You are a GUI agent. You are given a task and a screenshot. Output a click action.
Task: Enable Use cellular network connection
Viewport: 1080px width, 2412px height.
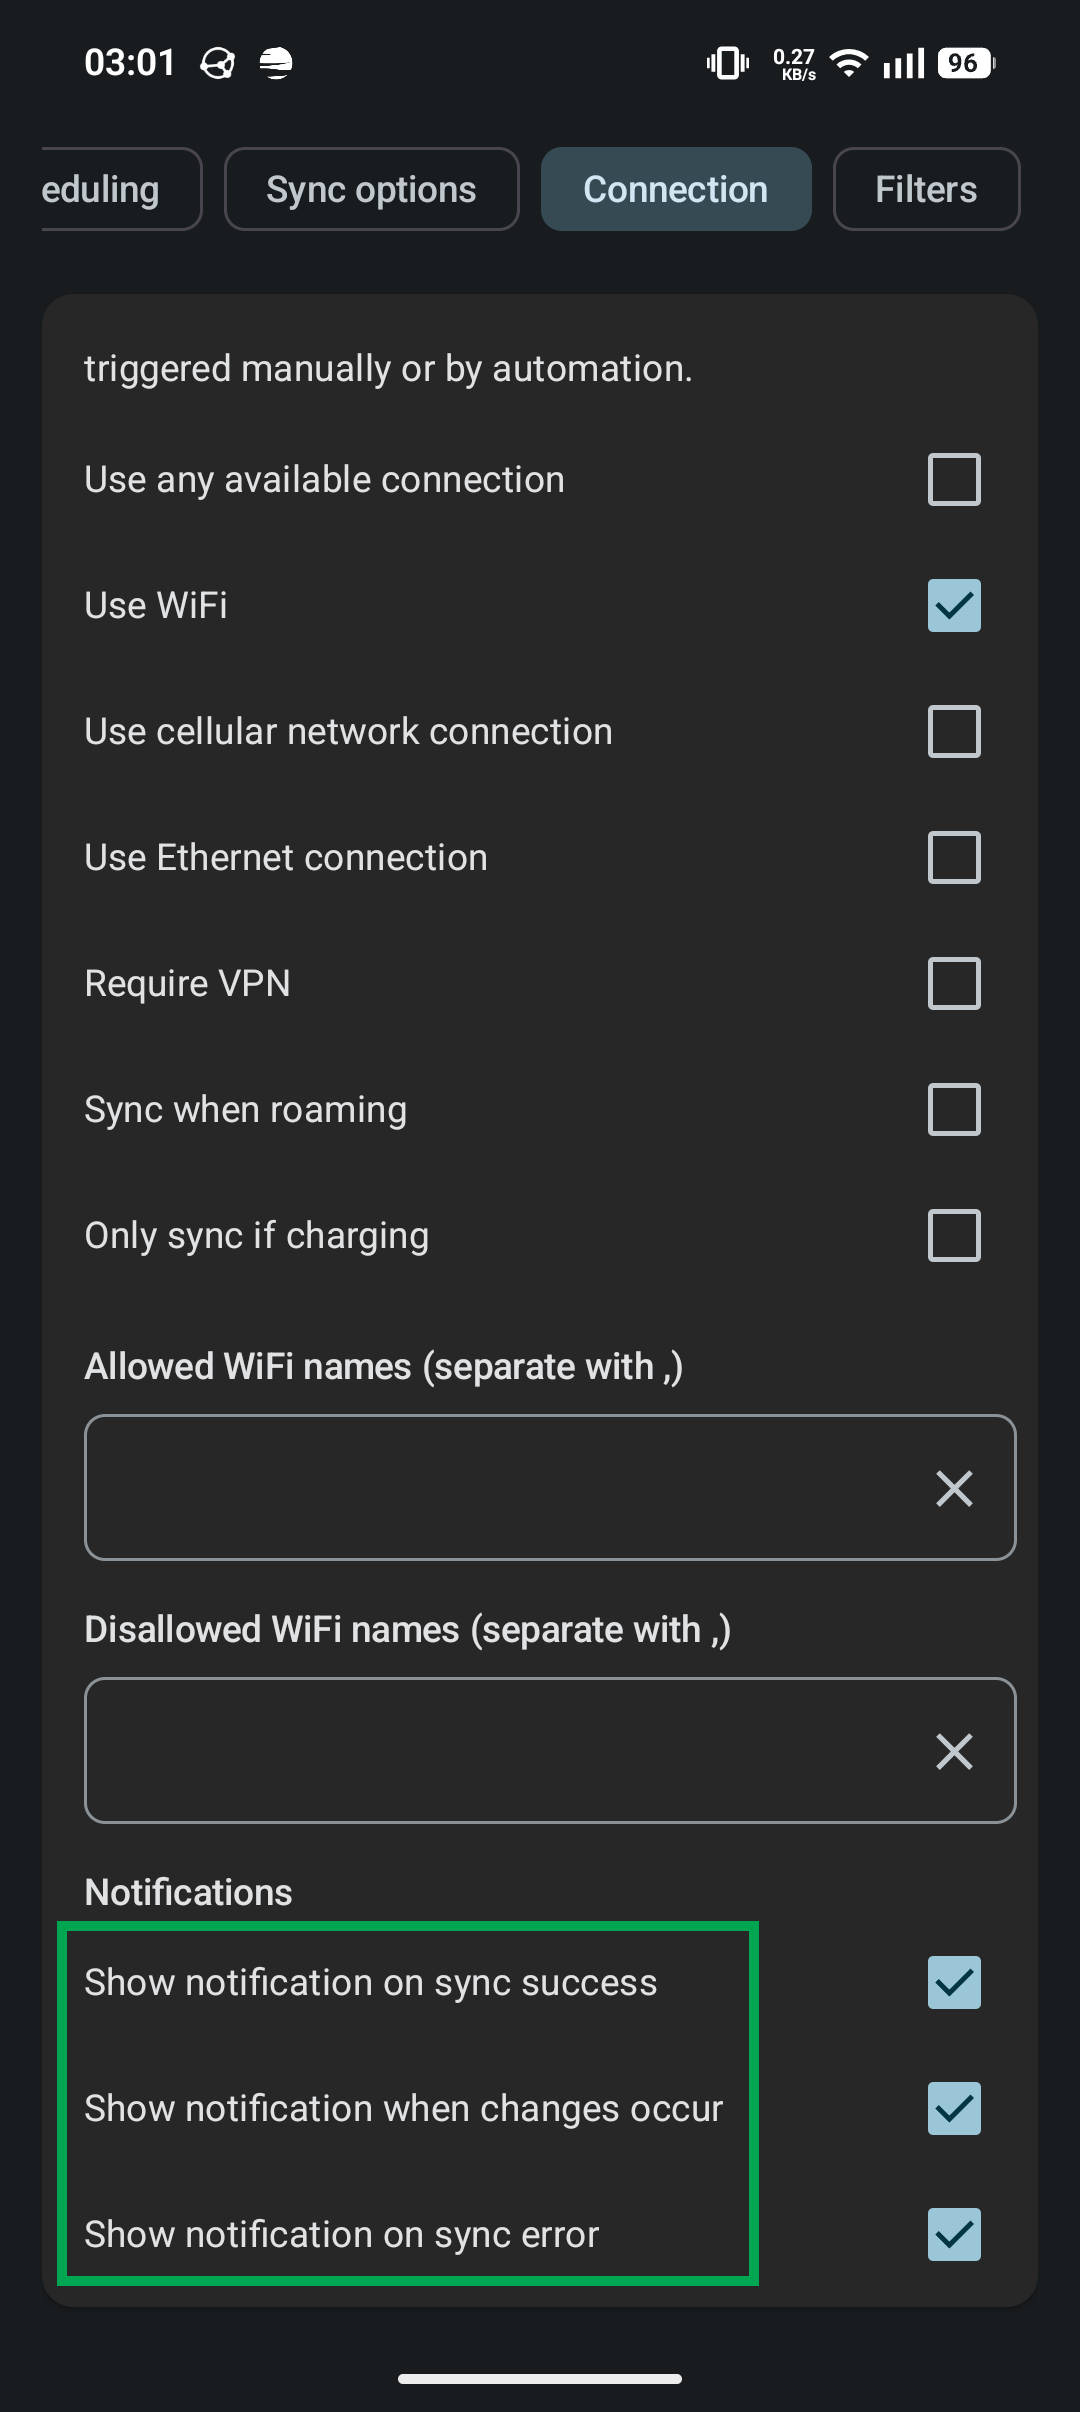954,732
